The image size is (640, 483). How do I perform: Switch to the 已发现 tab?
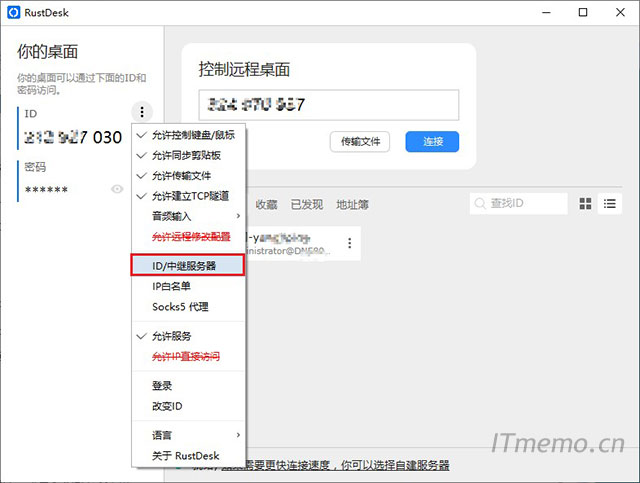pos(307,204)
